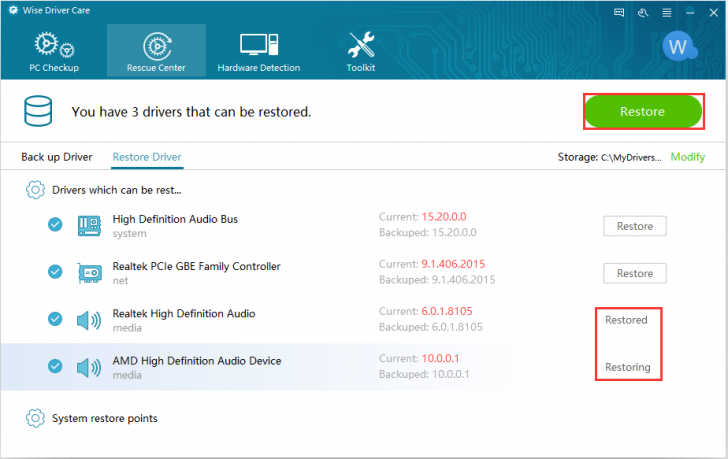
Task: Uncheck the Realtek High Definition Audio driver
Action: click(x=55, y=319)
